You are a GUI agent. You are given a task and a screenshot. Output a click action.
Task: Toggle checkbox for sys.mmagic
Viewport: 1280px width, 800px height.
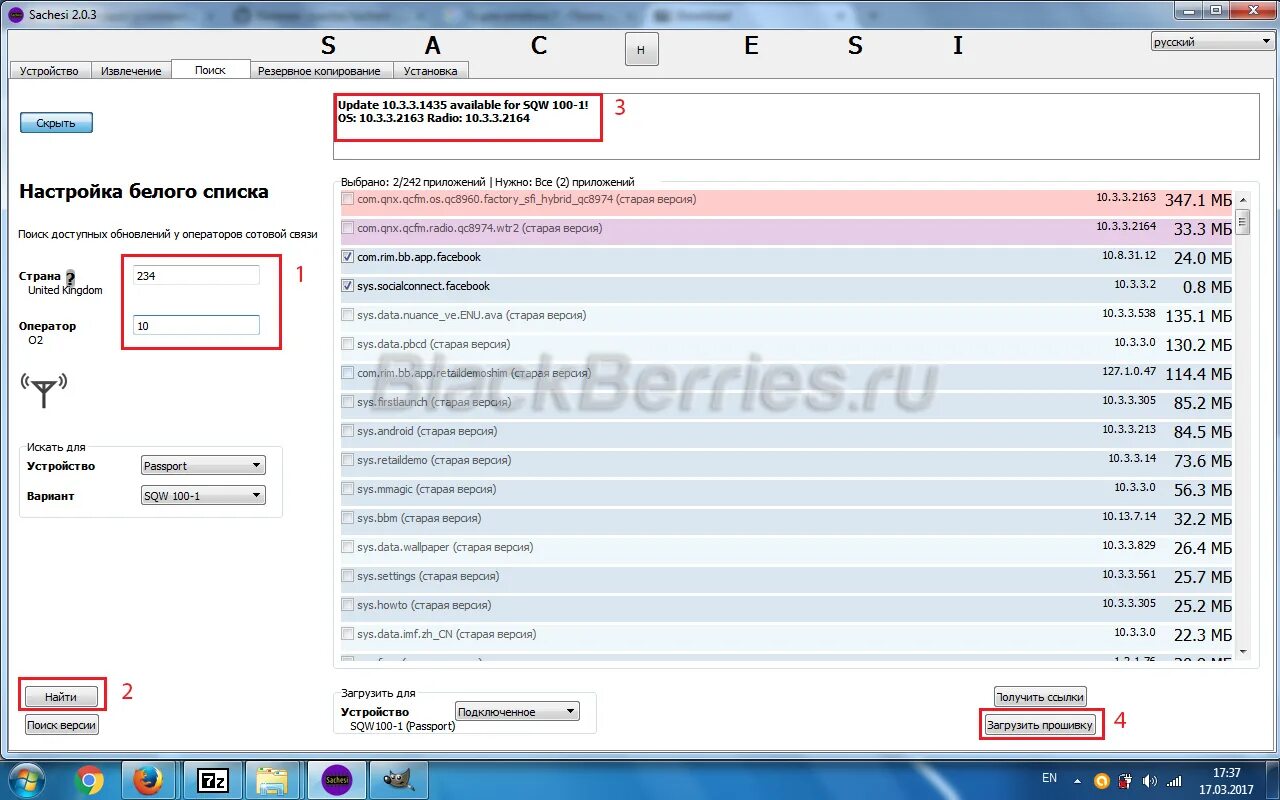(347, 489)
